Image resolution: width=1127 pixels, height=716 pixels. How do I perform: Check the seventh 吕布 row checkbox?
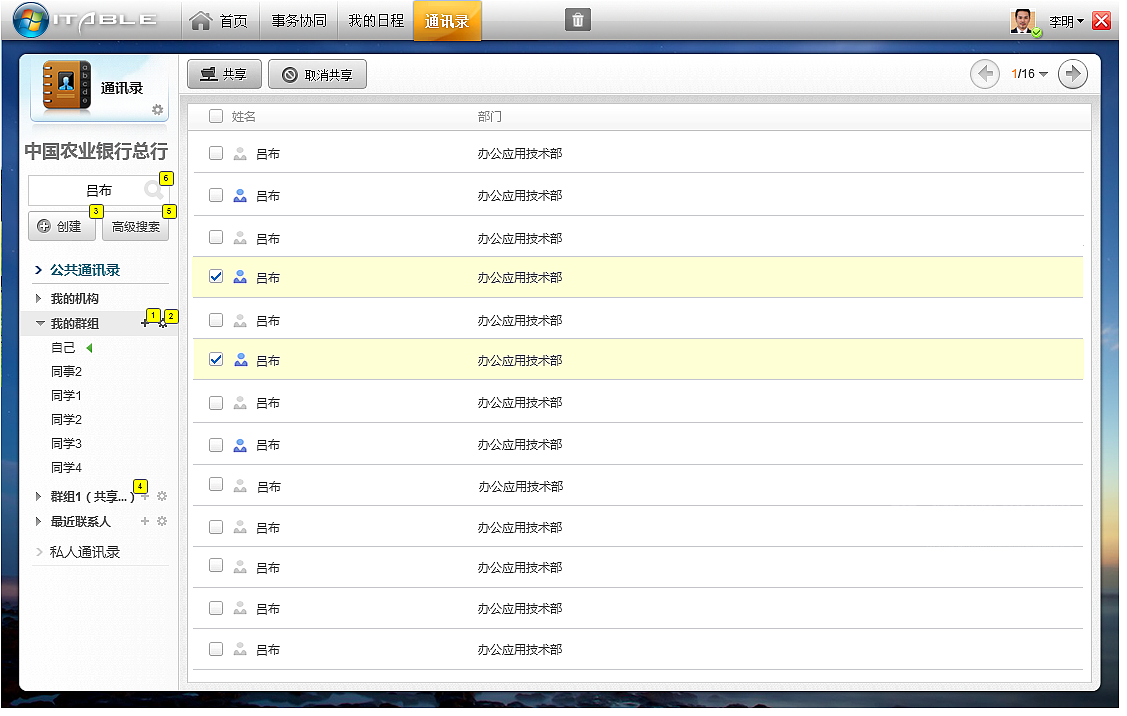(216, 403)
